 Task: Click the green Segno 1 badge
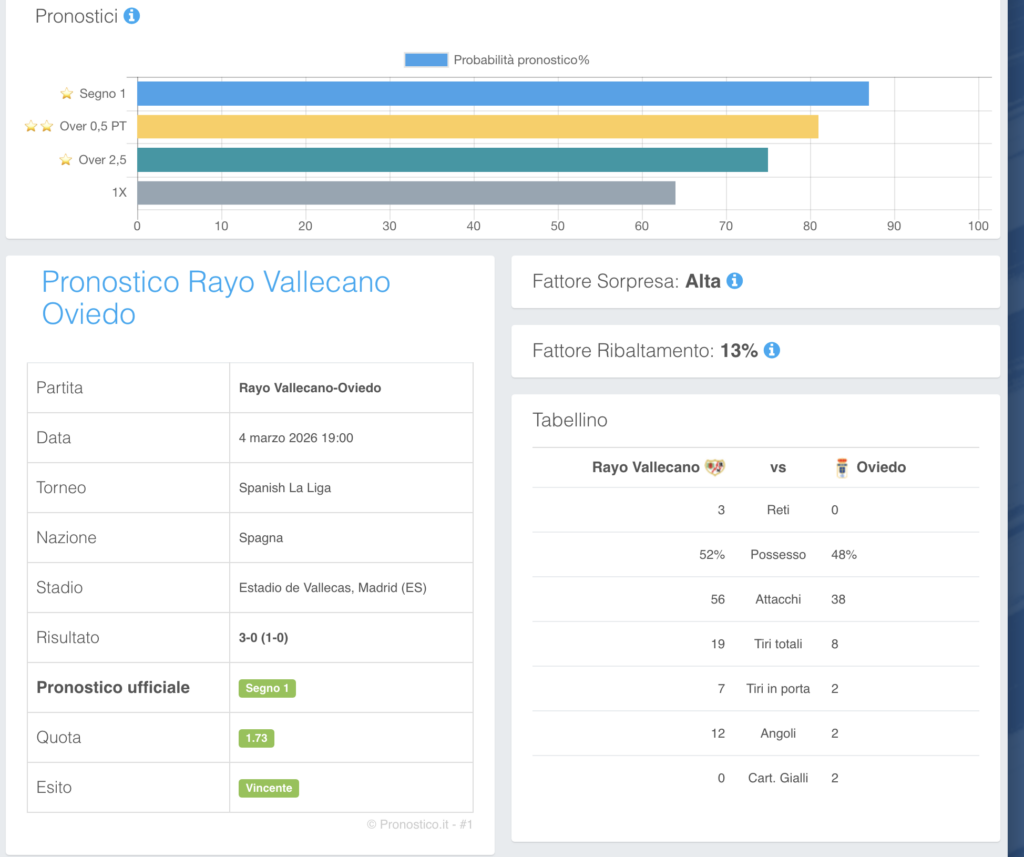[x=267, y=688]
